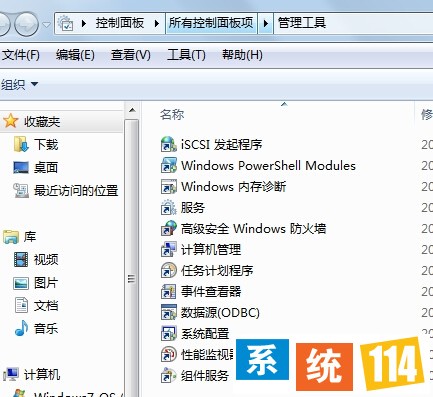Viewport: 433px width, 397px height.
Task: Select the 计算机 label in navigation pane
Action: point(42,374)
